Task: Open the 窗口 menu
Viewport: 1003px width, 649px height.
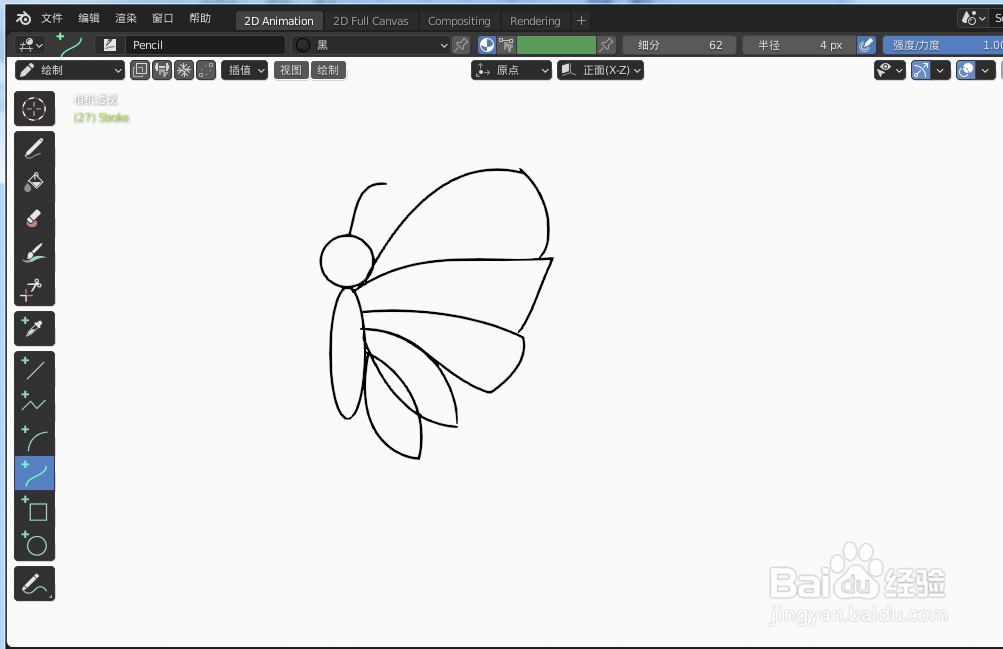Action: point(162,18)
